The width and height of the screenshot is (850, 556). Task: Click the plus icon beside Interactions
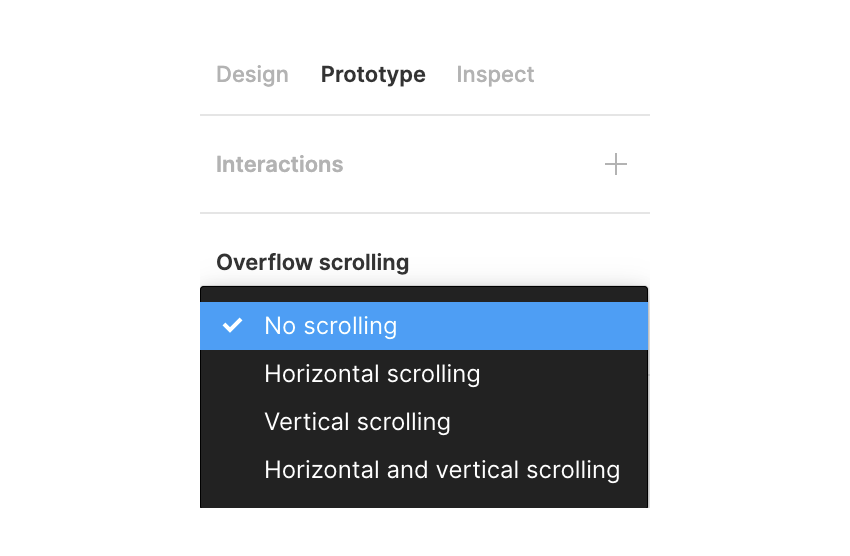[x=616, y=164]
